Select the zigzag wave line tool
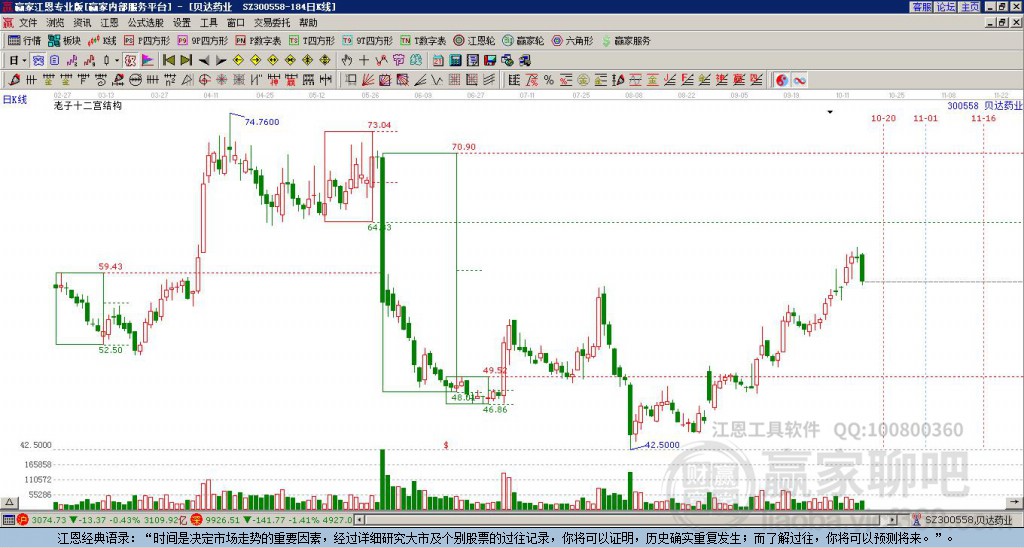The height and width of the screenshot is (548, 1024). [x=436, y=80]
